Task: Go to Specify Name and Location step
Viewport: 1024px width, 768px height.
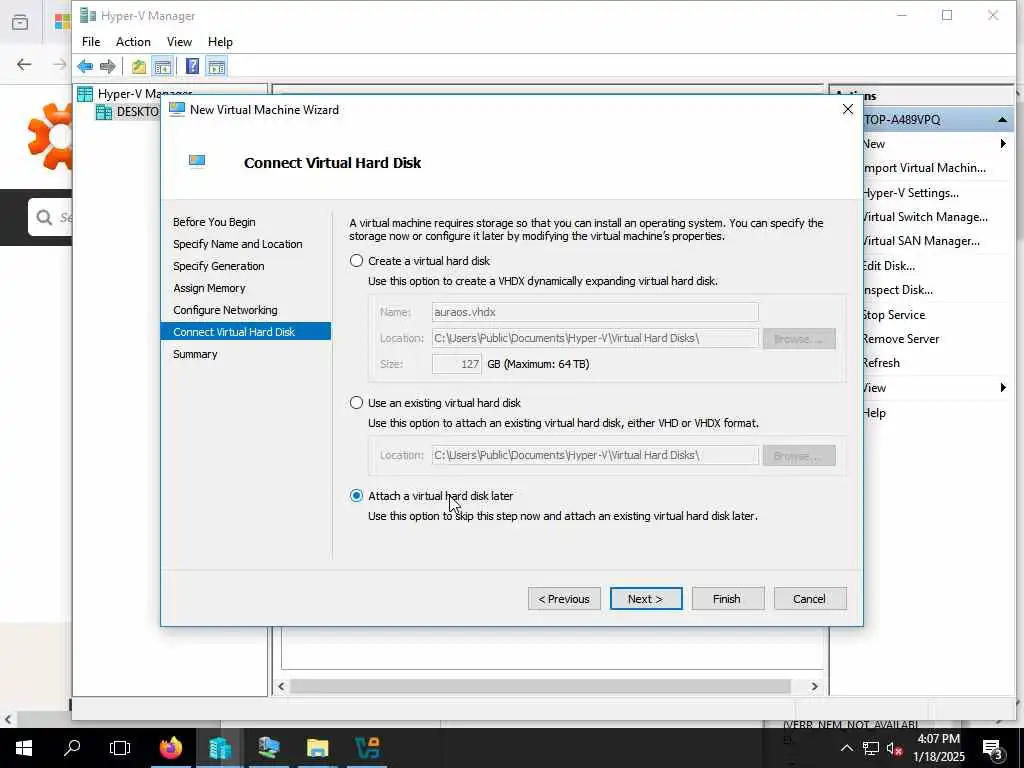Action: 238,244
